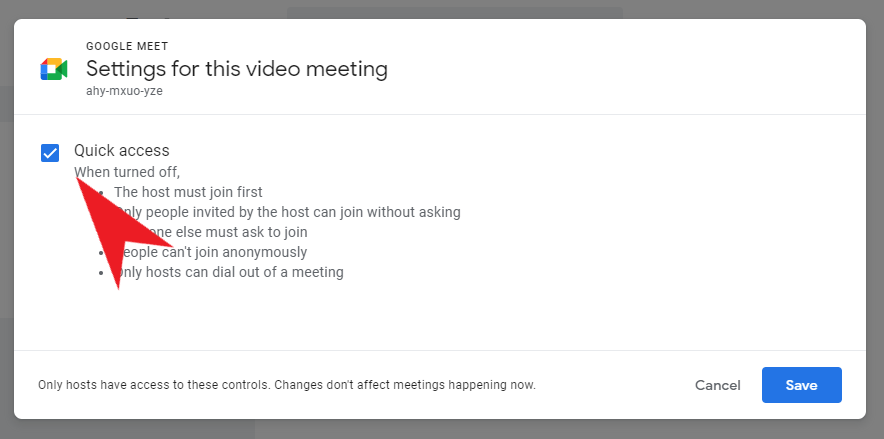Click the Google Meet logo icon

pyautogui.click(x=53, y=69)
